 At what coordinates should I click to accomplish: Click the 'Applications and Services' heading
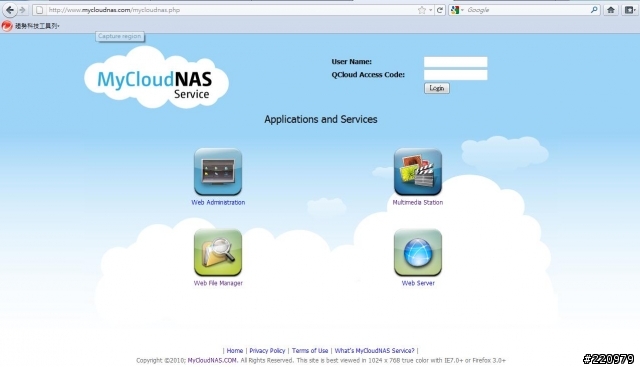[x=321, y=119]
